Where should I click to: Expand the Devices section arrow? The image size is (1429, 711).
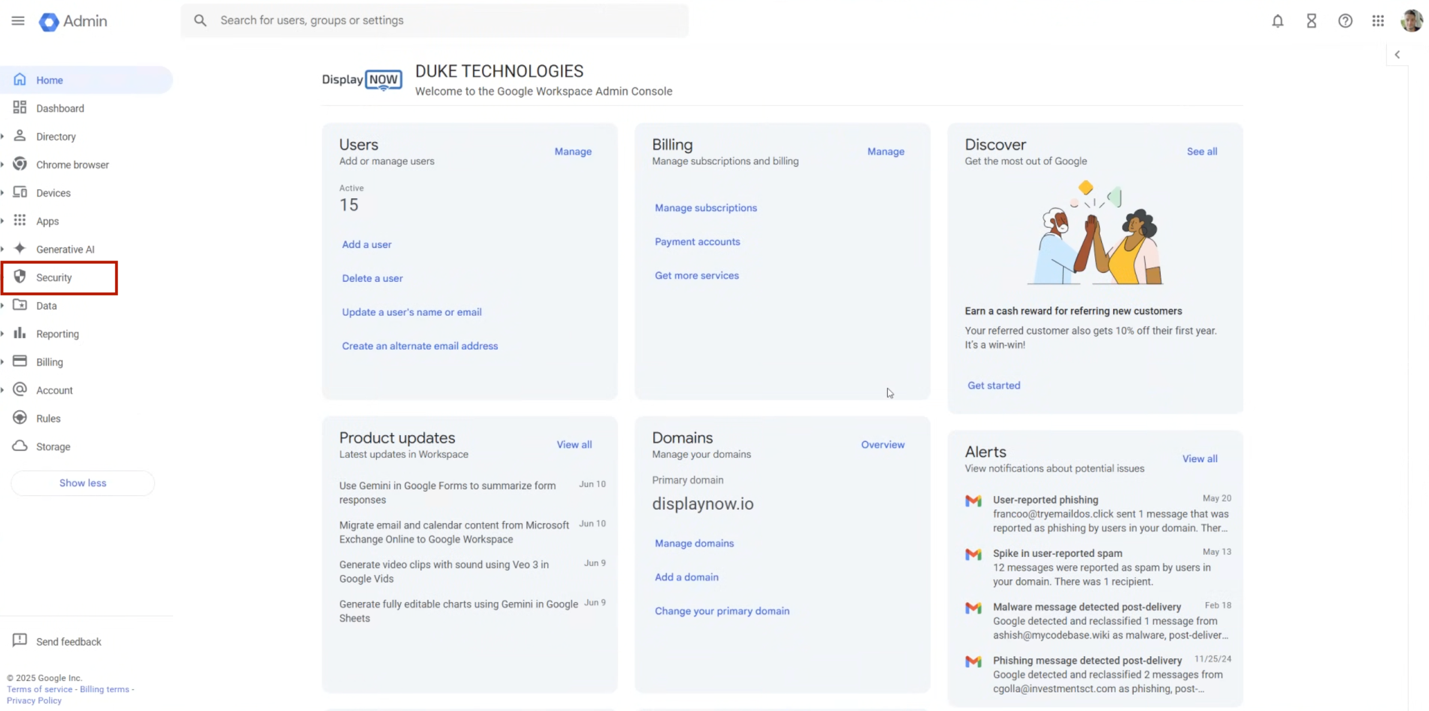3,193
